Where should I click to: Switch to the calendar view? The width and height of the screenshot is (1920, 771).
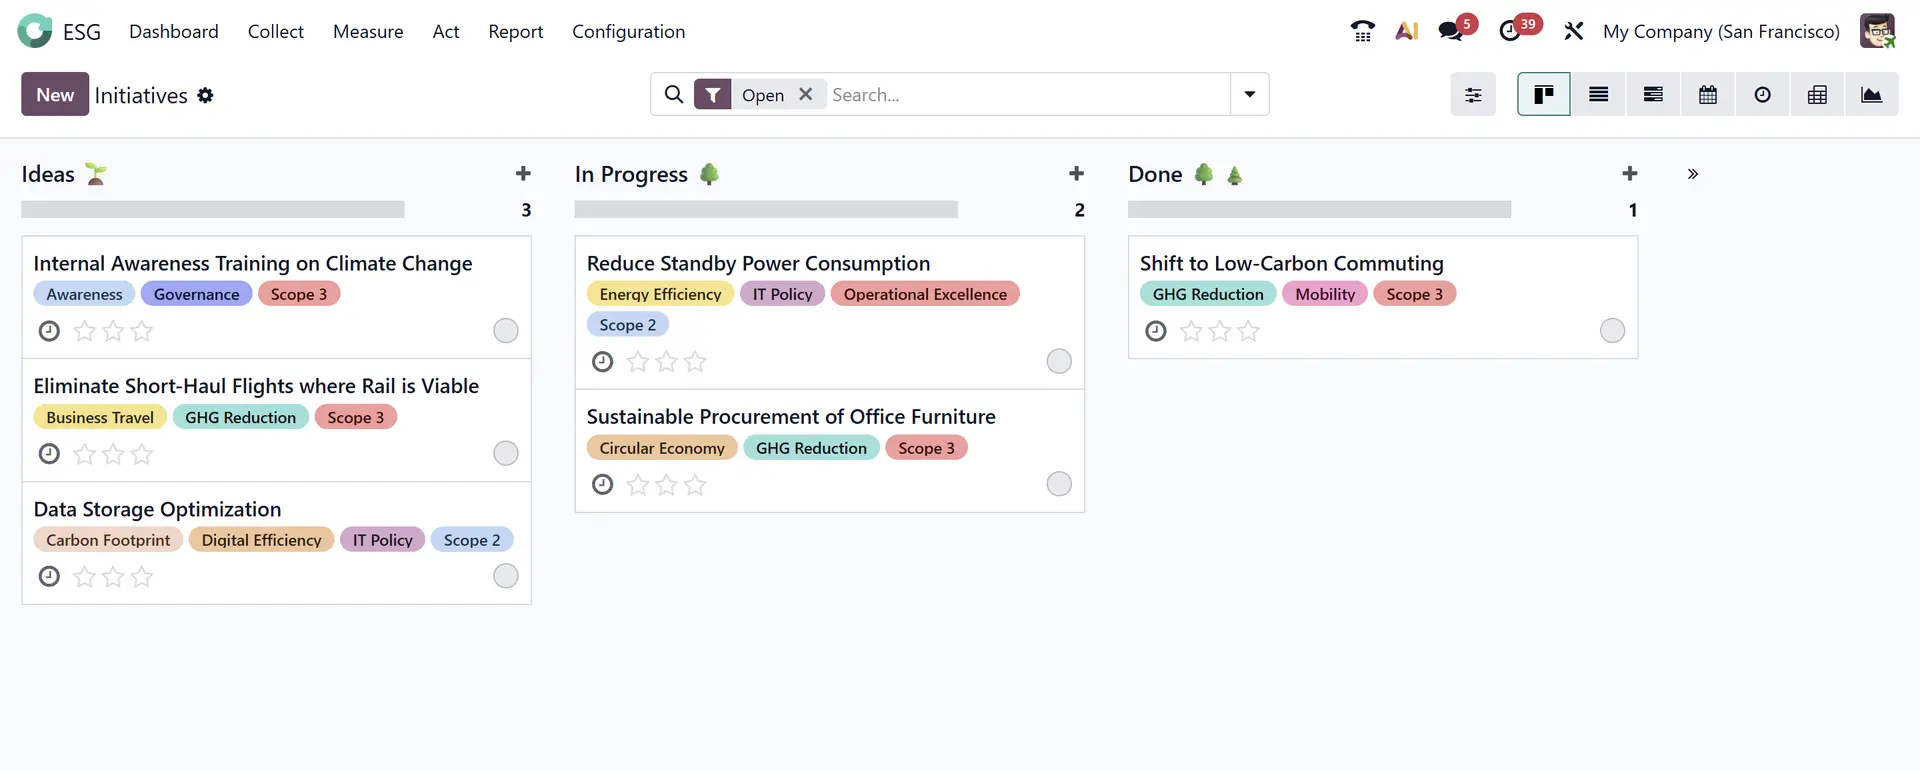pyautogui.click(x=1708, y=95)
